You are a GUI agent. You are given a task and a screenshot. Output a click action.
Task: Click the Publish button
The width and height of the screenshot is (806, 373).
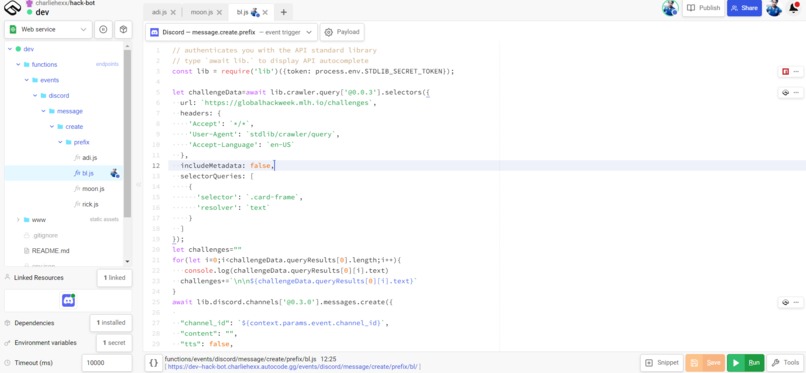pyautogui.click(x=703, y=8)
